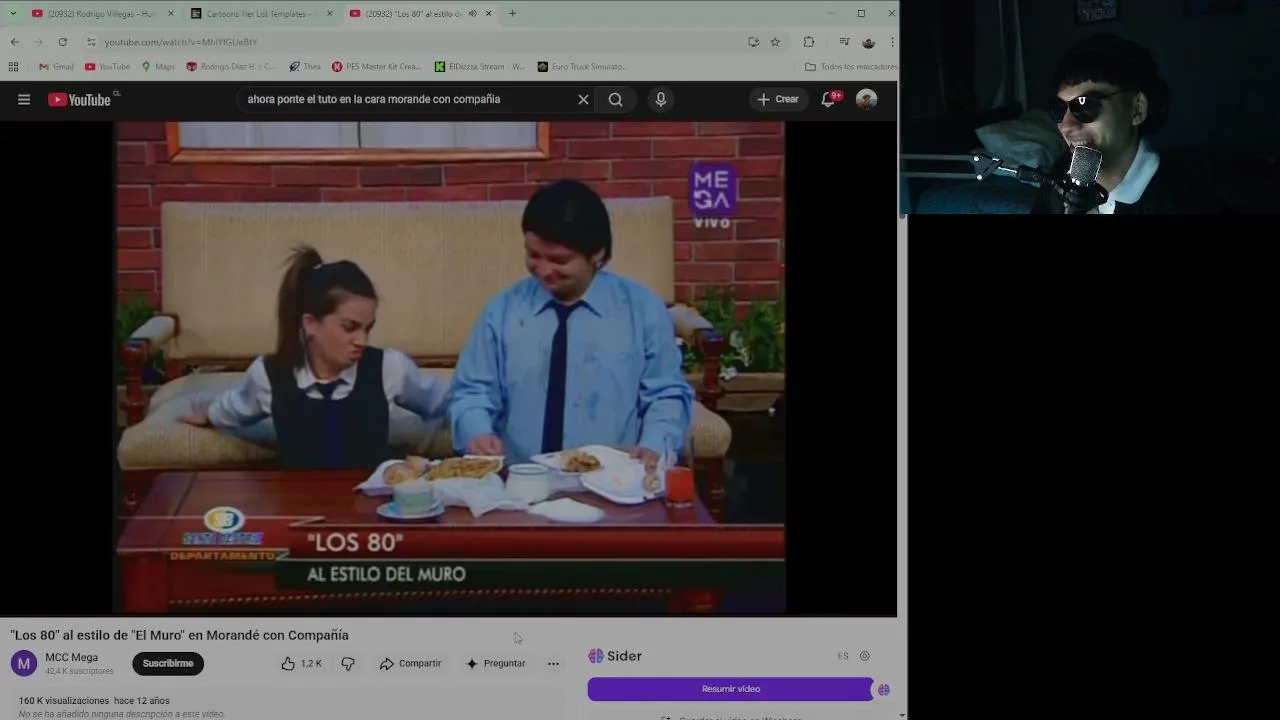Open the Chrome profile avatar

click(868, 42)
